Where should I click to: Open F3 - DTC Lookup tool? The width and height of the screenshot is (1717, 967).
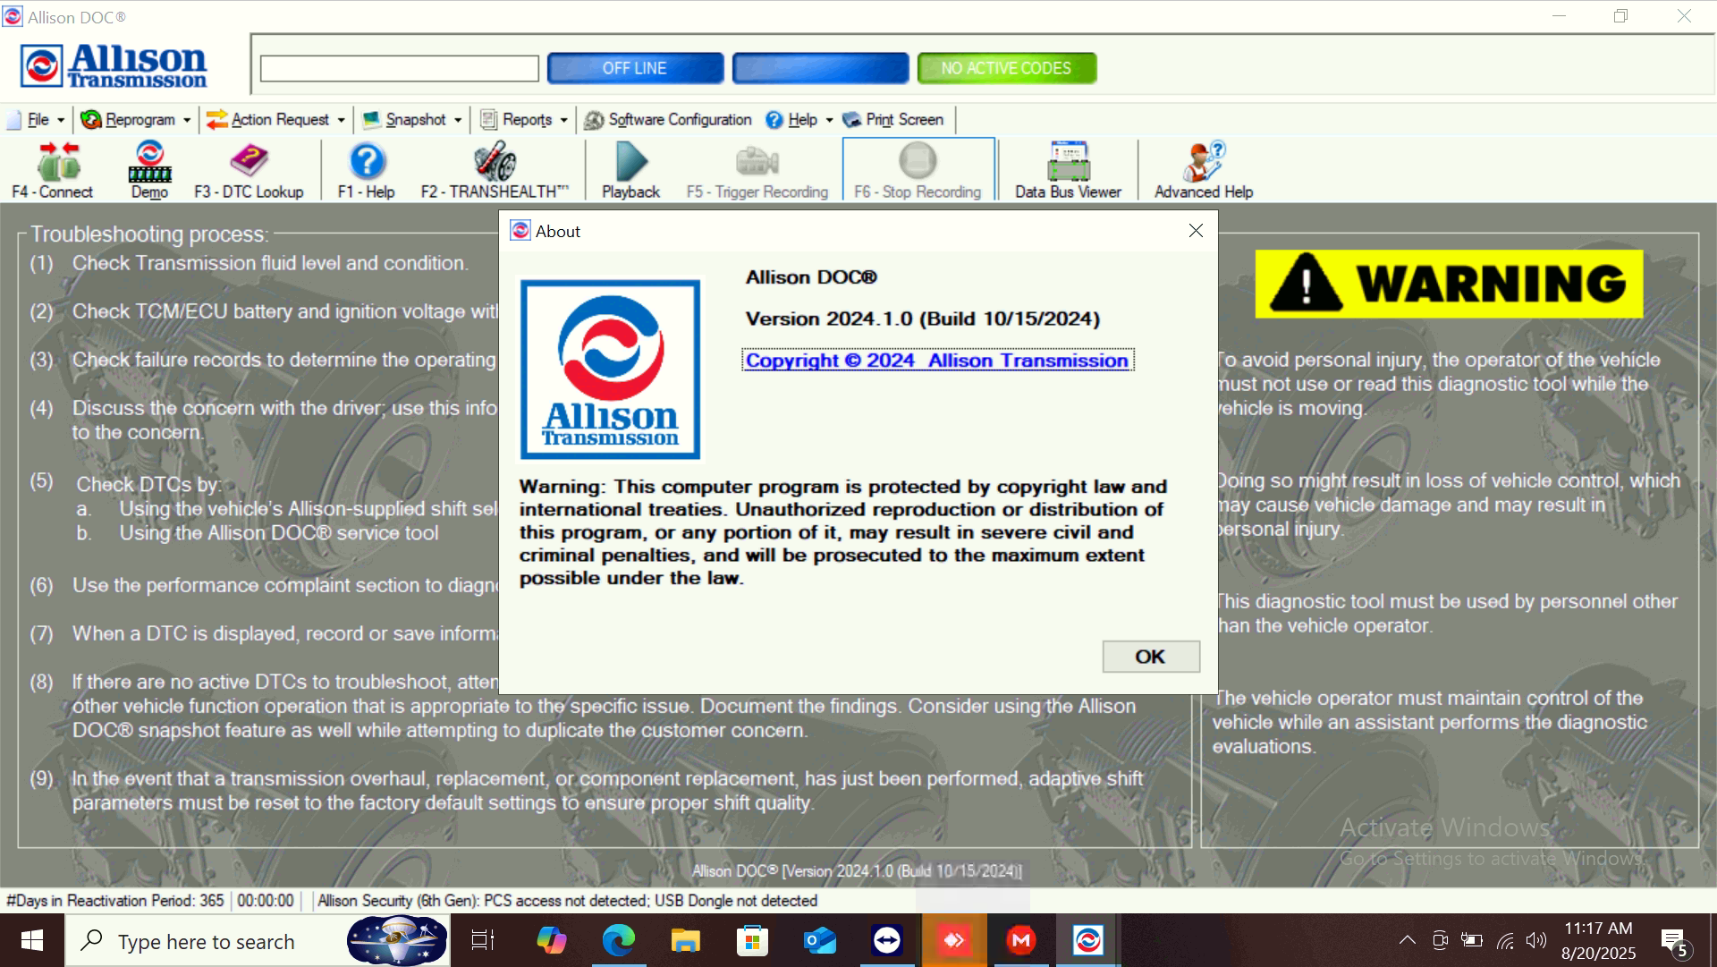[x=249, y=170]
